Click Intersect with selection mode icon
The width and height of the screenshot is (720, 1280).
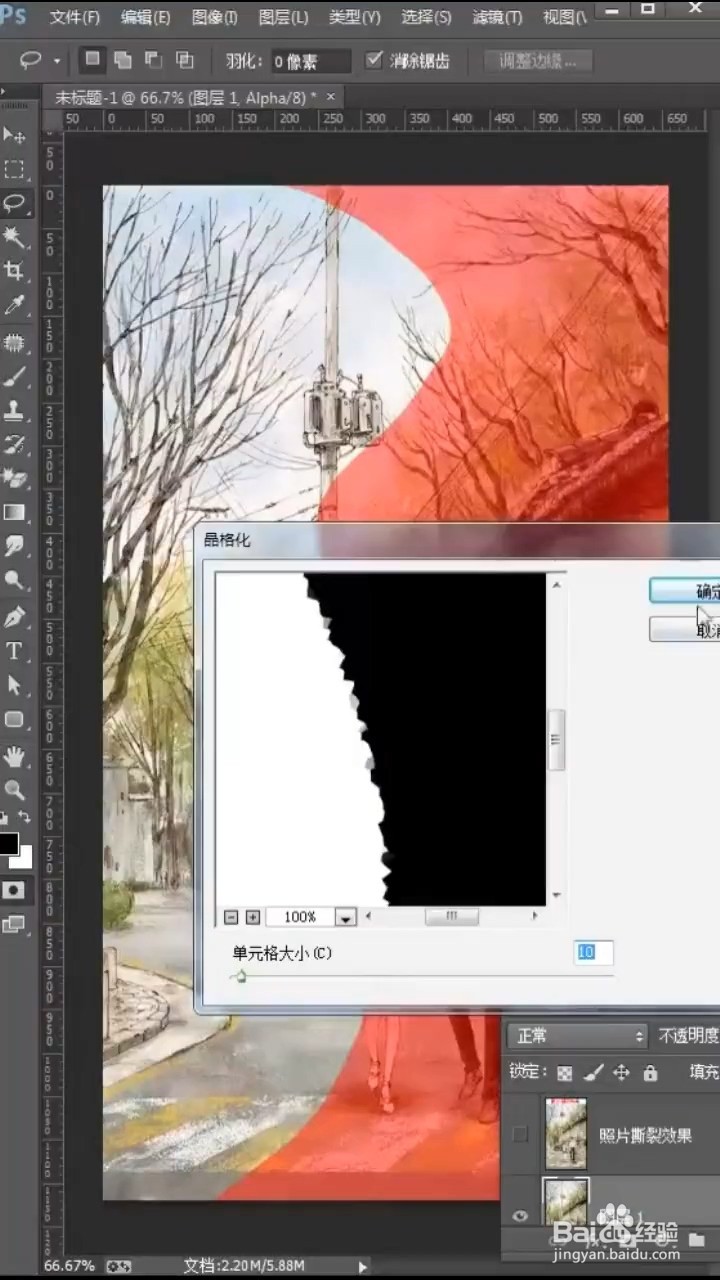tap(184, 59)
